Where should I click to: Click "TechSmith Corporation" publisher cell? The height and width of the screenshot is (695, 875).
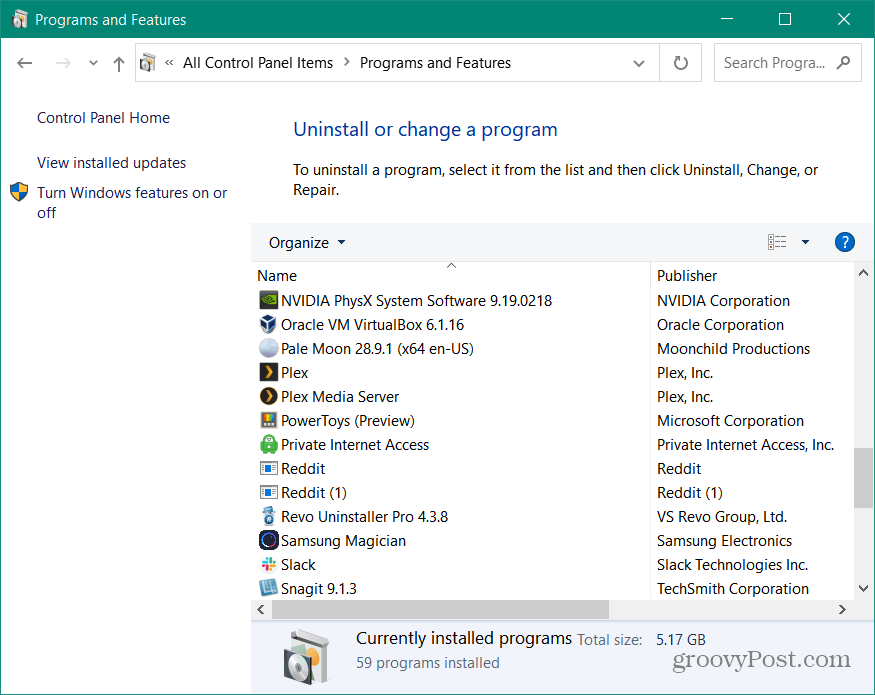click(733, 588)
